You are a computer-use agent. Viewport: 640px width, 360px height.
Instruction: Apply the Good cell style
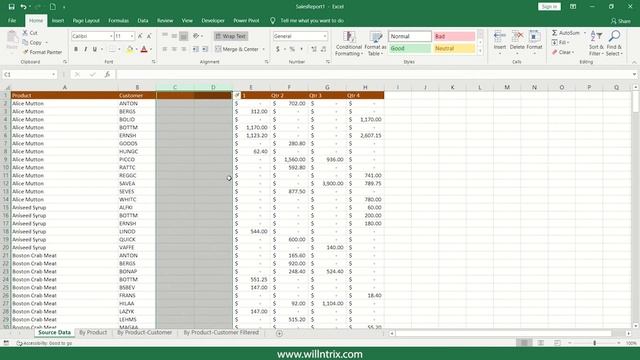coord(409,49)
